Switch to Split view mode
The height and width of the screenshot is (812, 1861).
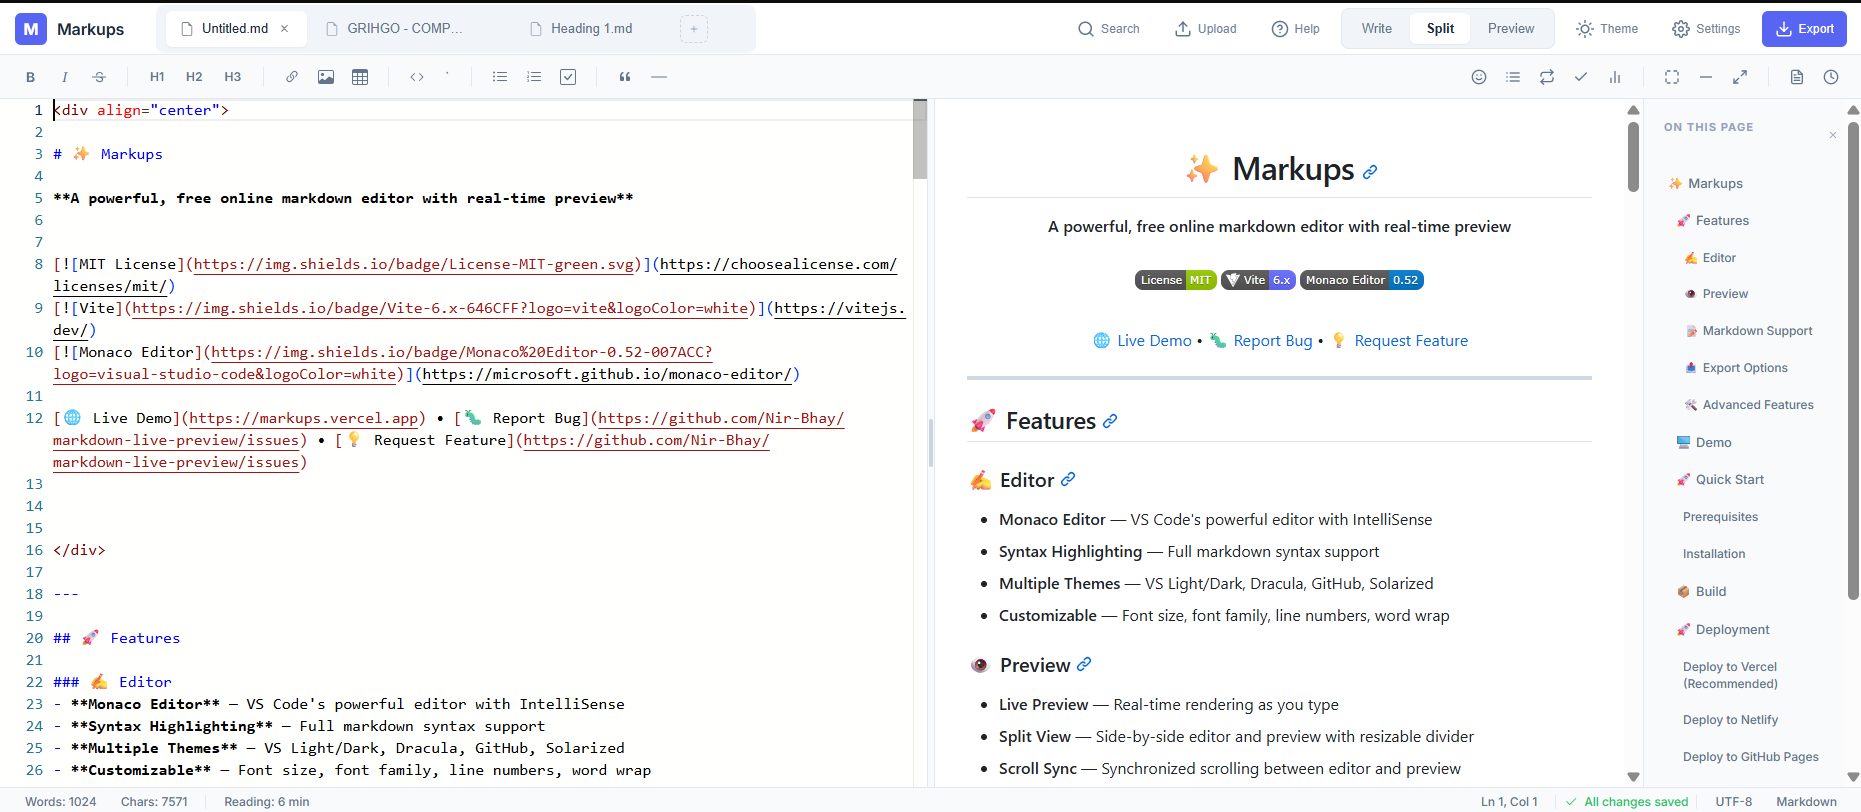1440,29
